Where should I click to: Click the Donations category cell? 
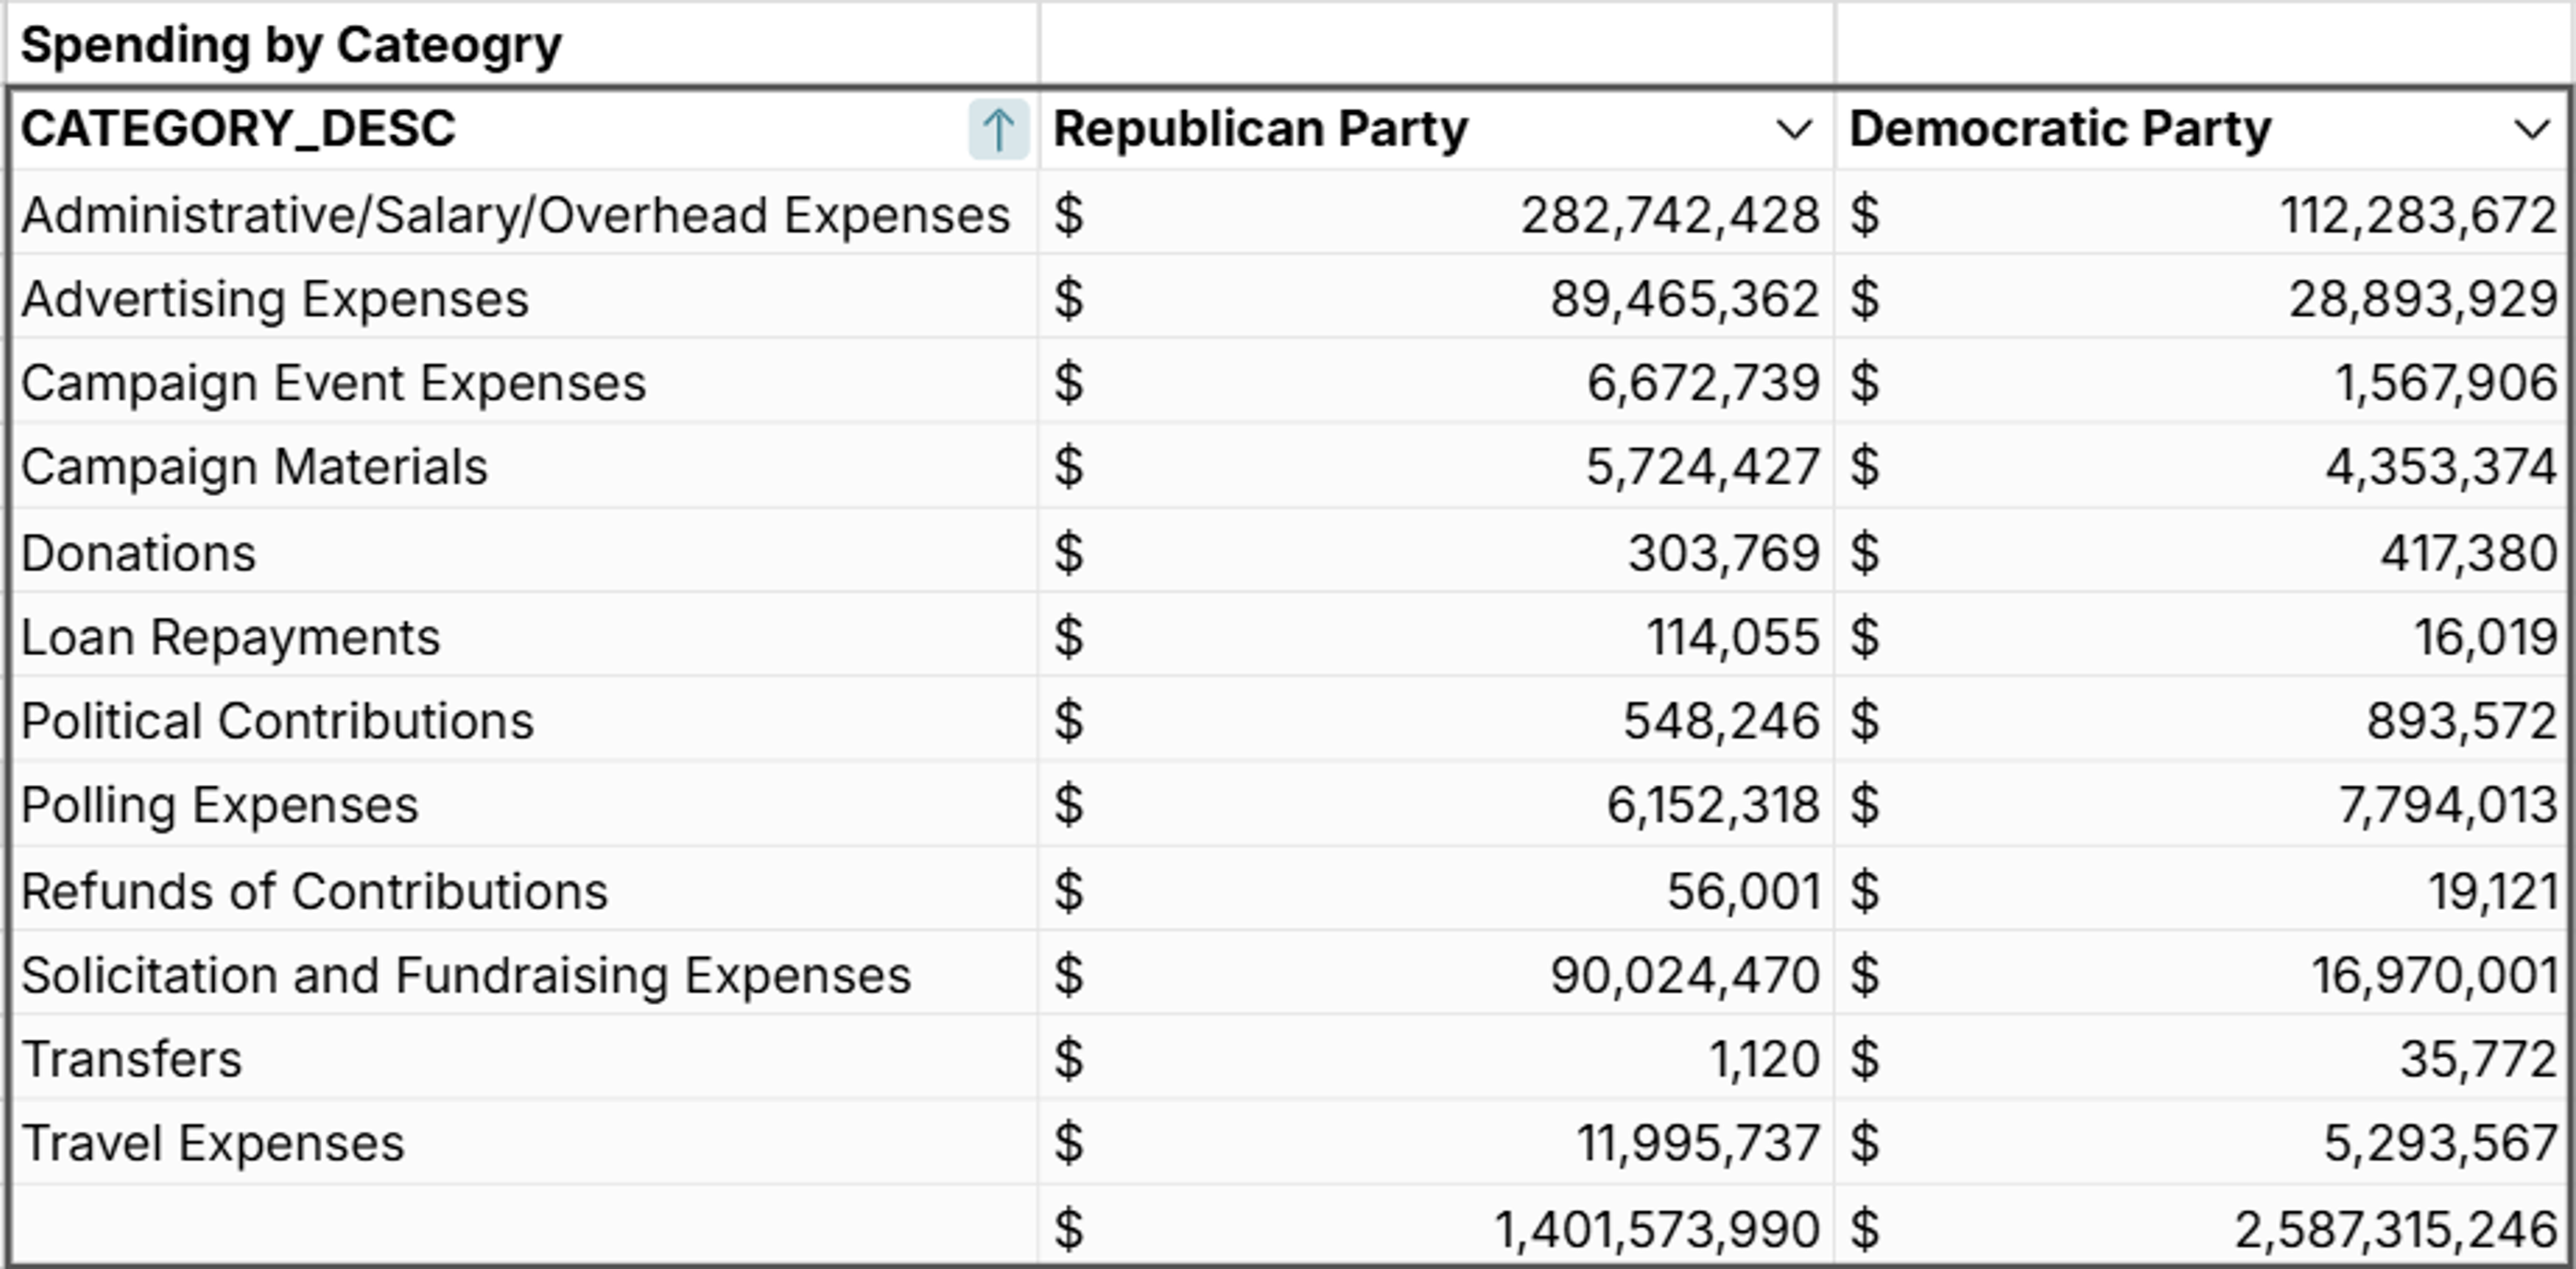pyautogui.click(x=140, y=551)
